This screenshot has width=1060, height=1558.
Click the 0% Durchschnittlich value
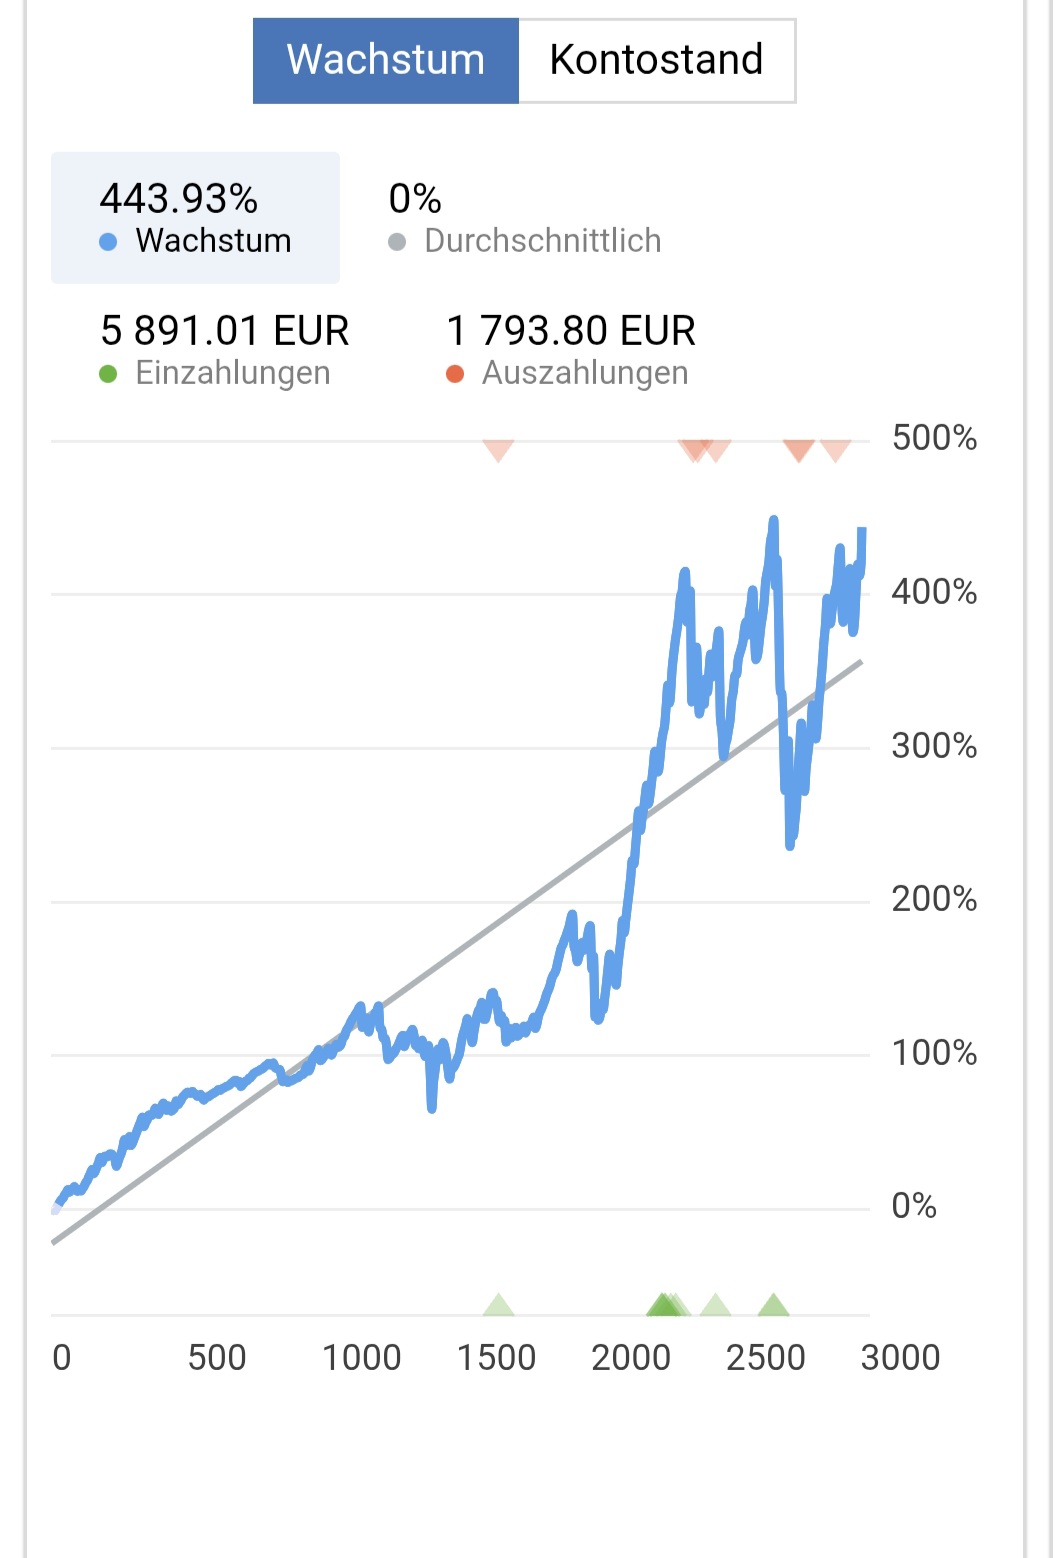click(x=415, y=199)
